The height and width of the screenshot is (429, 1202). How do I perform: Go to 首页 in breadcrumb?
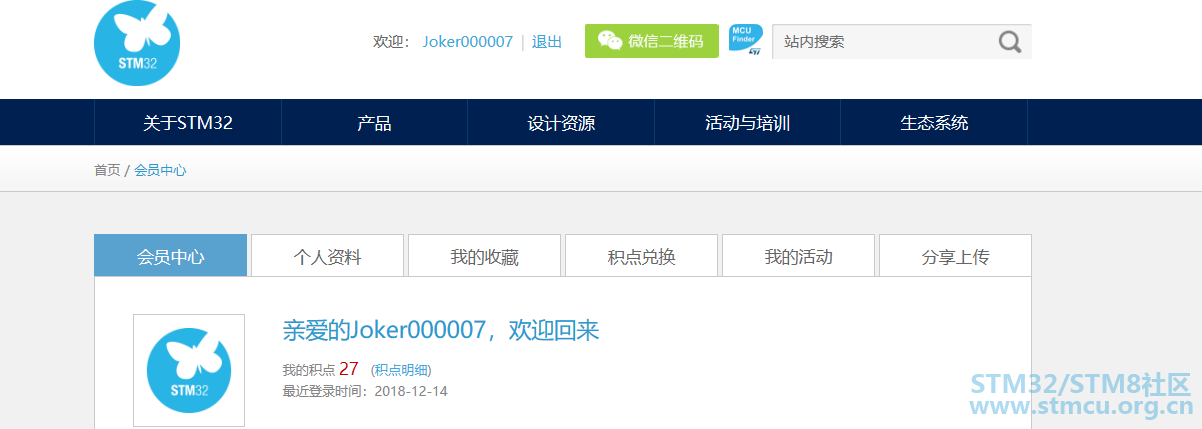(107, 170)
